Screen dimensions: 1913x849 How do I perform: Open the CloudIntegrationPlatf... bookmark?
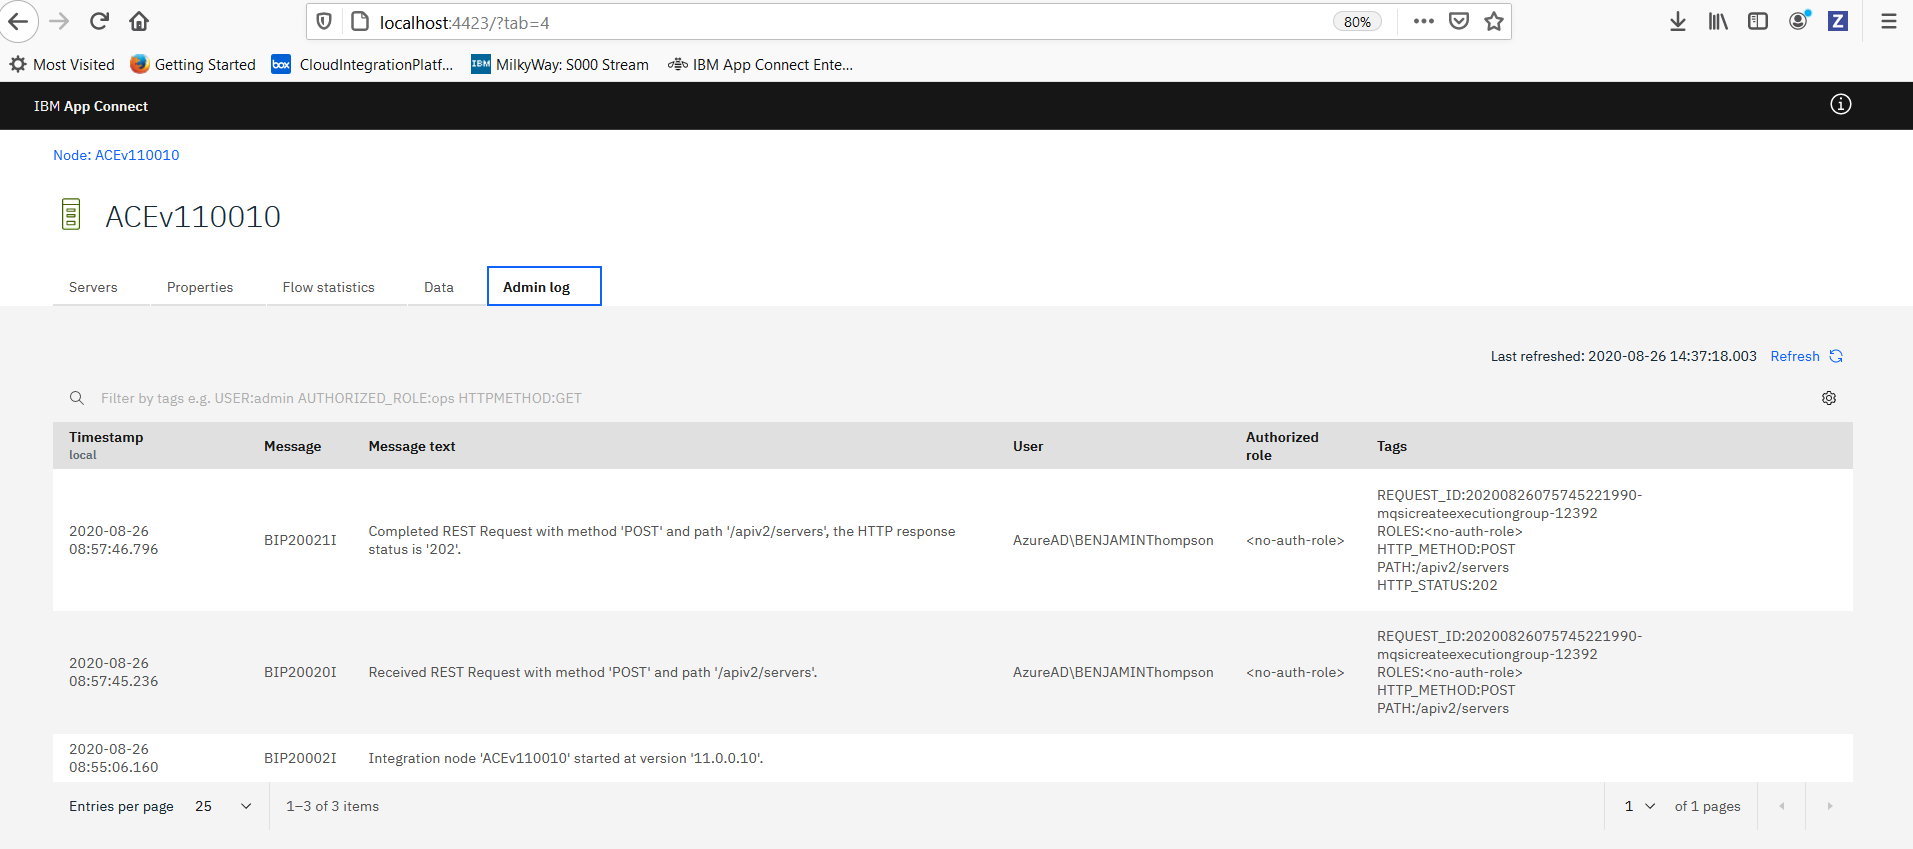[363, 64]
